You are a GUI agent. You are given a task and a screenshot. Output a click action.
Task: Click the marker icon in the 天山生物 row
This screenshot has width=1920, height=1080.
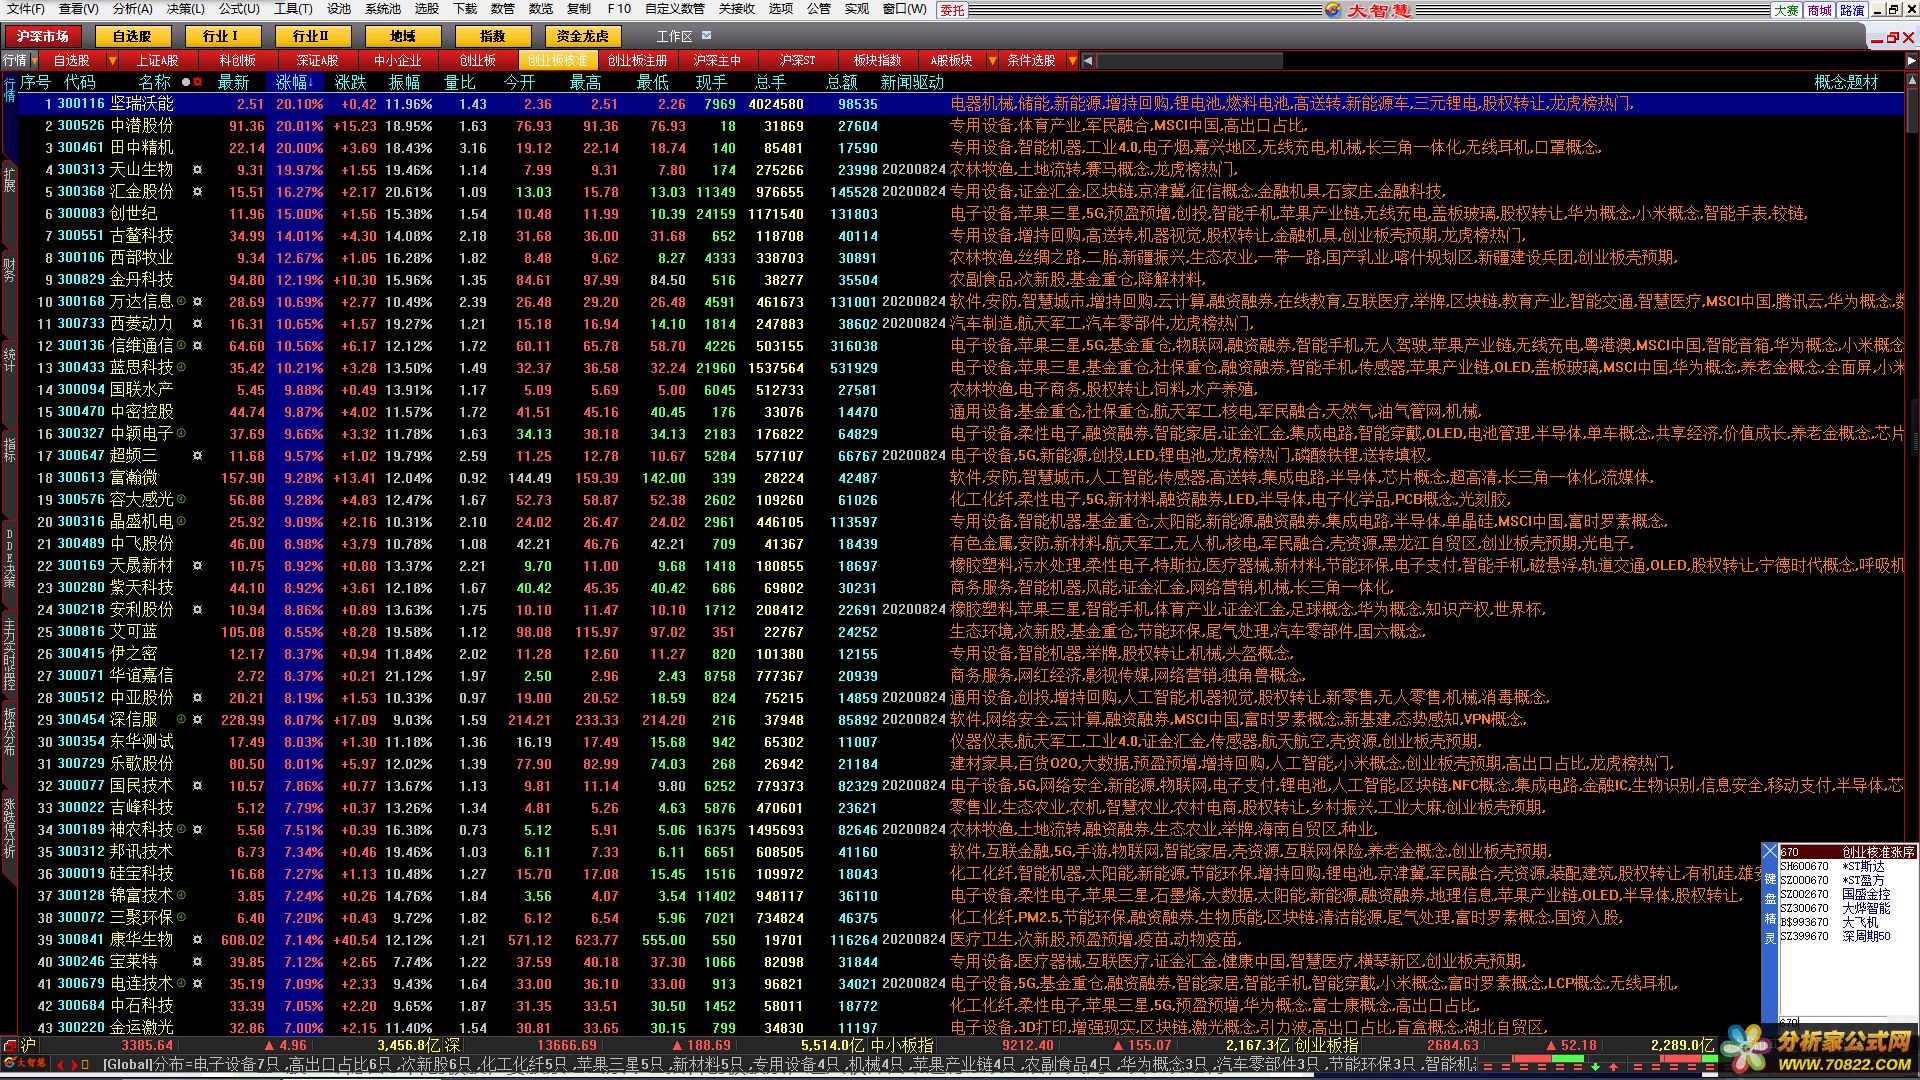(x=197, y=170)
